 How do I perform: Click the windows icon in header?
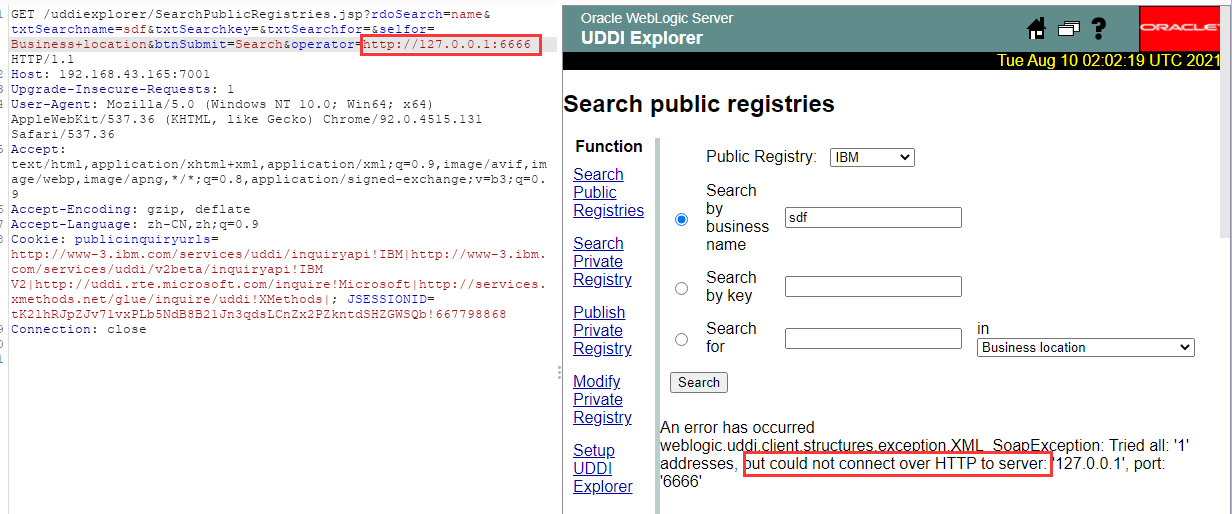coord(1068,29)
